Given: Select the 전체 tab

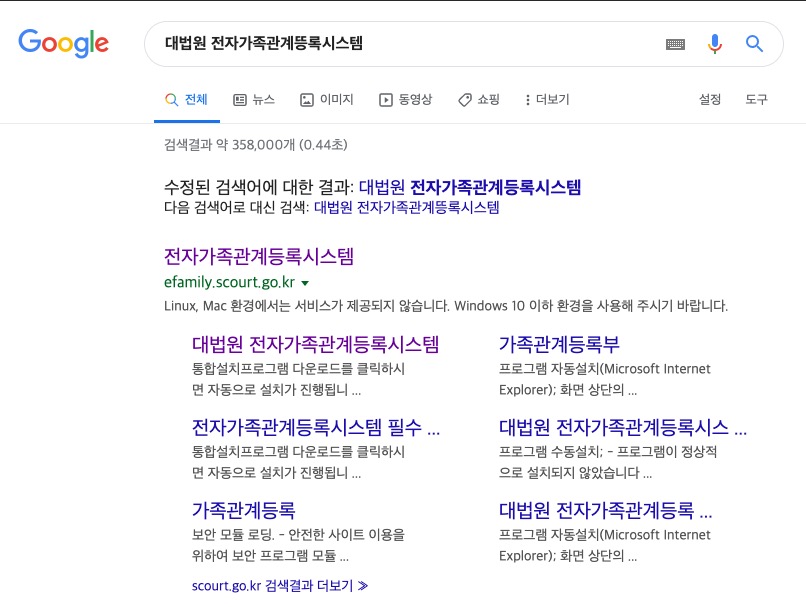Looking at the screenshot, I should 187,100.
